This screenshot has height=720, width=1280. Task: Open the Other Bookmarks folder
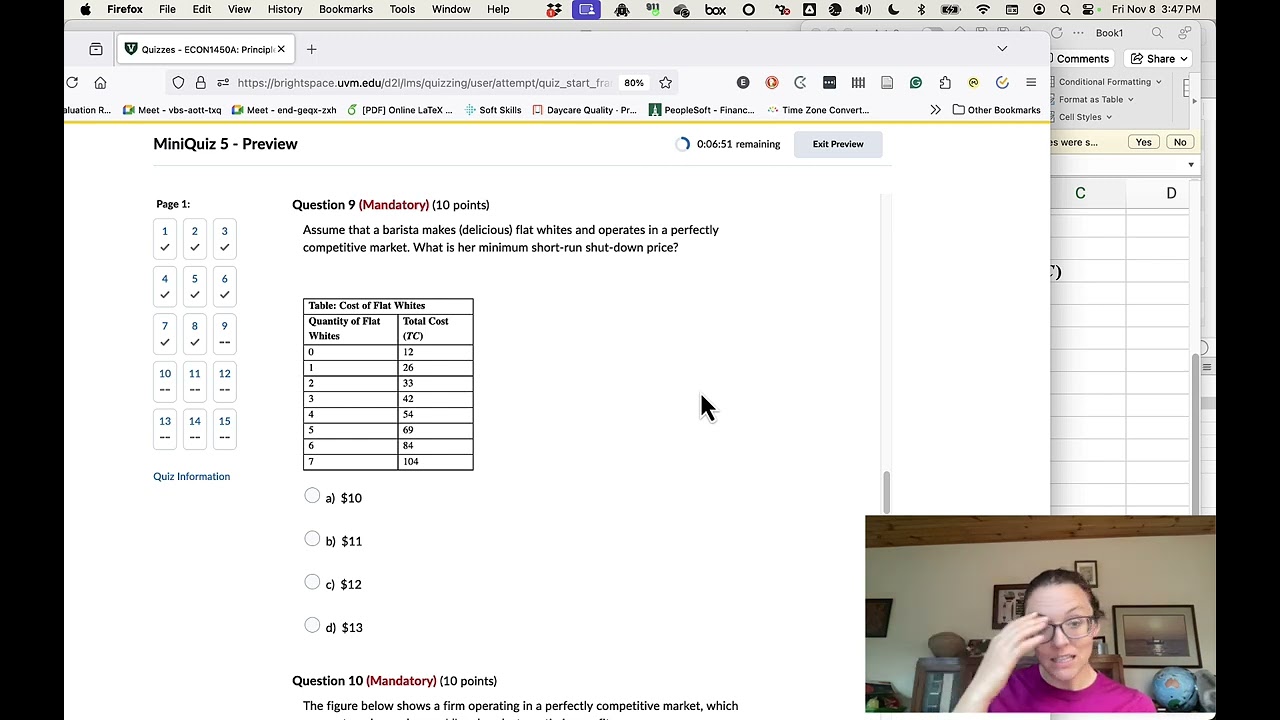pyautogui.click(x=996, y=110)
